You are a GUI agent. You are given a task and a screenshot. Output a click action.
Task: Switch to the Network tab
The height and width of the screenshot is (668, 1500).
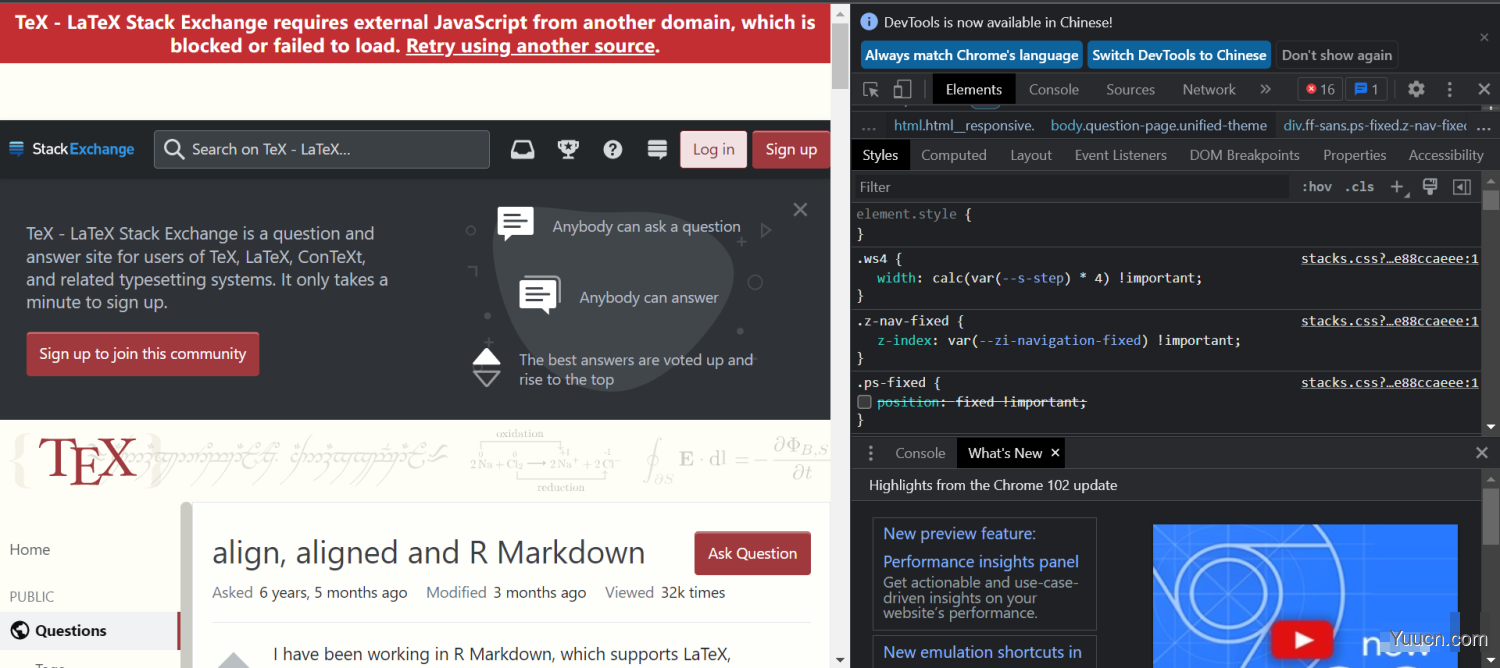pyautogui.click(x=1209, y=89)
